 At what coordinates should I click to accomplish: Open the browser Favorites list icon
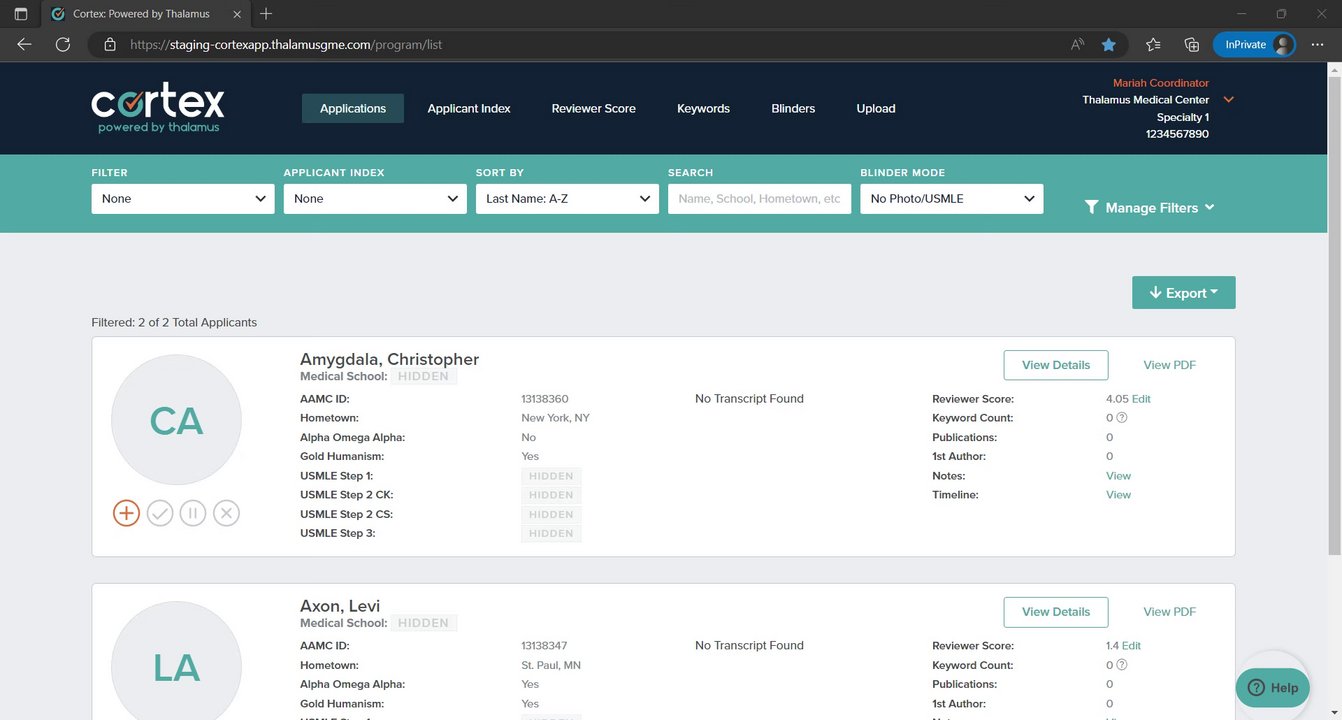tap(1153, 44)
